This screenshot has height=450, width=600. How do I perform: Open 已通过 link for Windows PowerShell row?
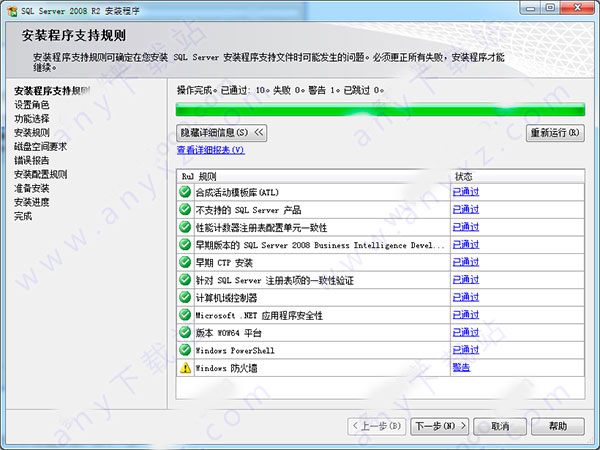coord(465,350)
